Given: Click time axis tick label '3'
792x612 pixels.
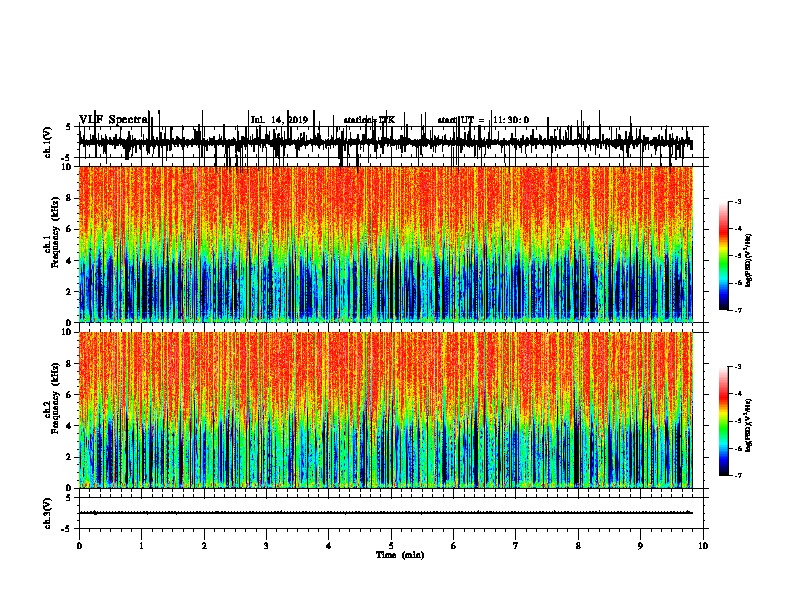Looking at the screenshot, I should coord(266,546).
